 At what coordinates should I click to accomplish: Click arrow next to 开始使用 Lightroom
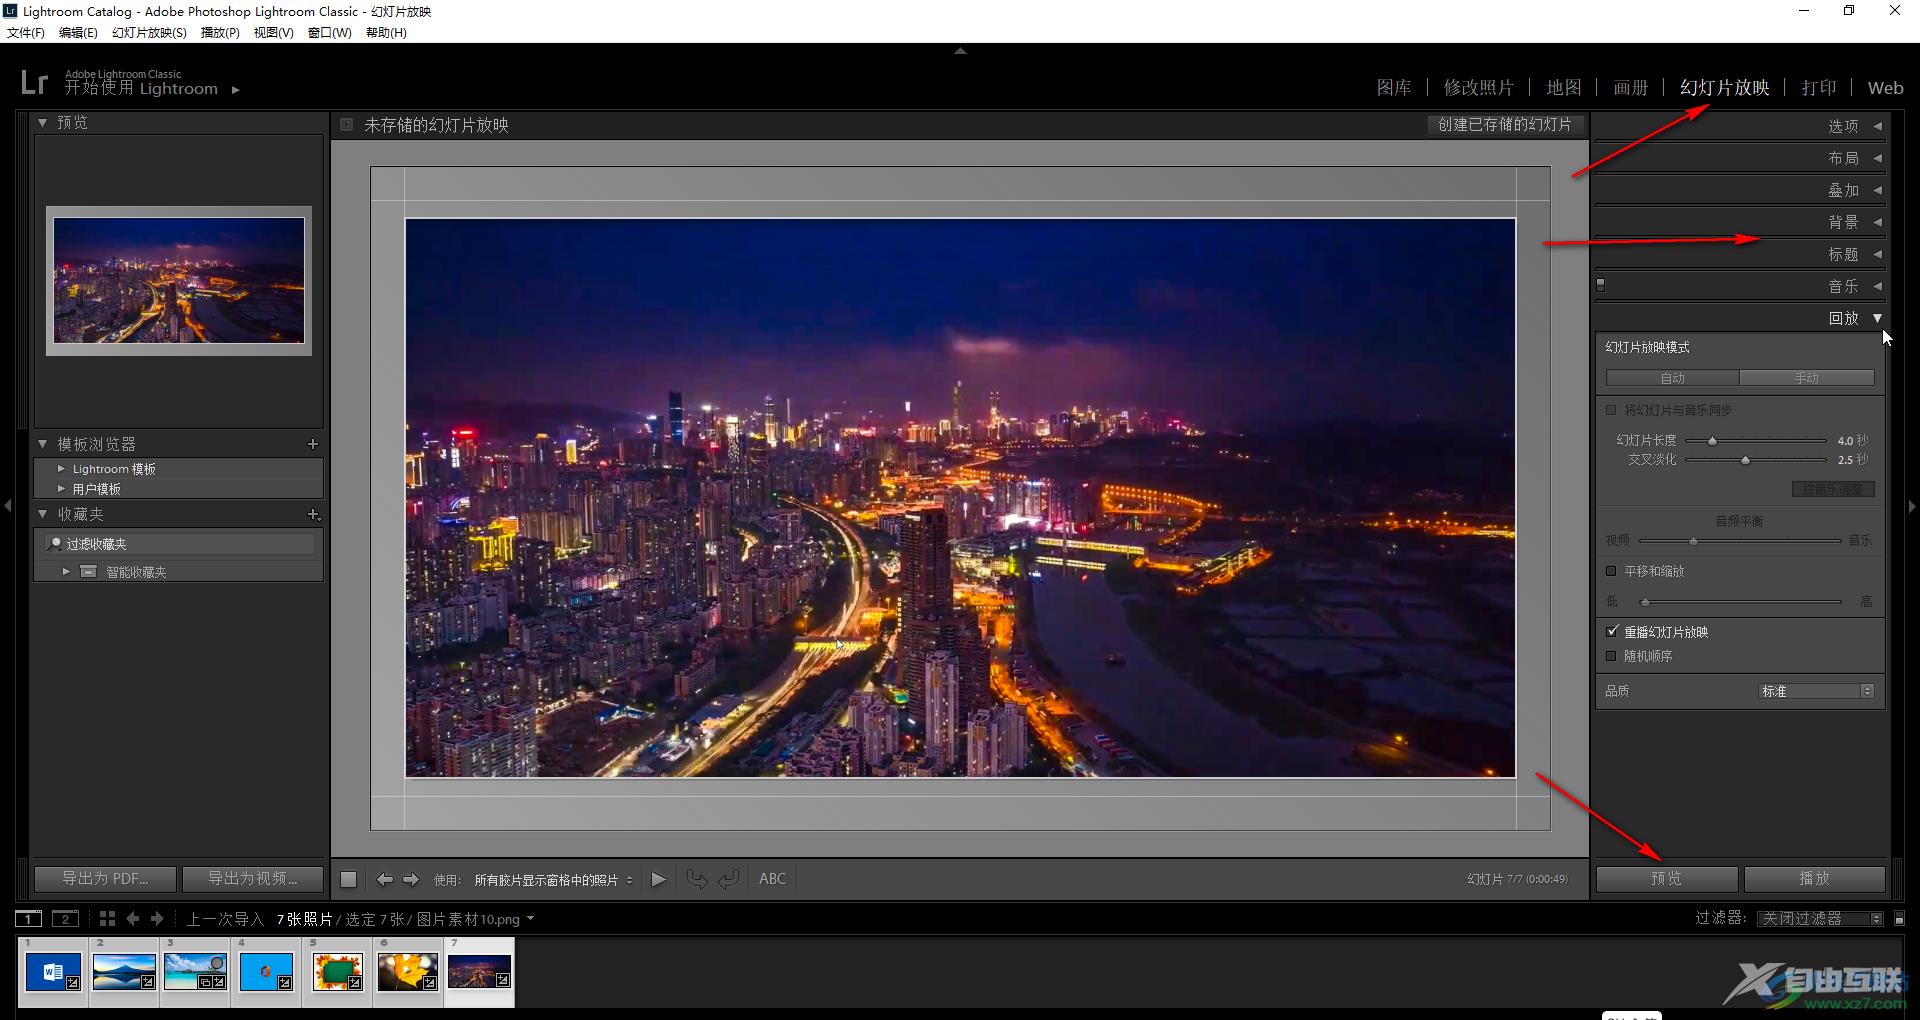point(236,90)
